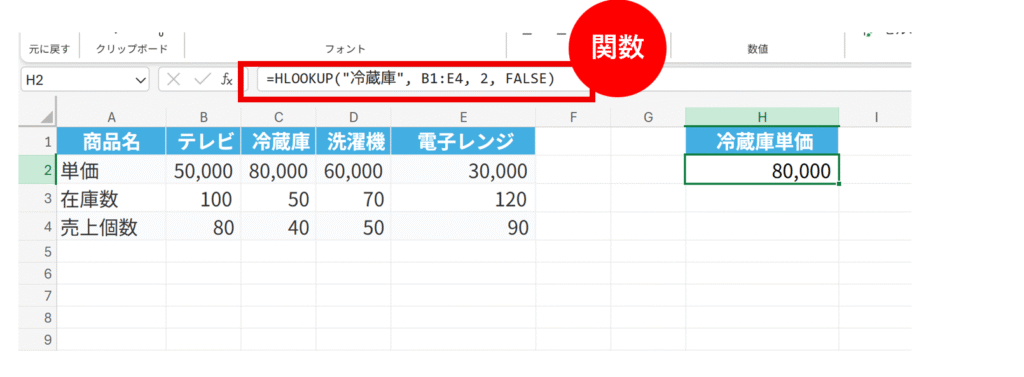Click cell with value 60,000
Screen dimensions: 1024x377
click(353, 171)
